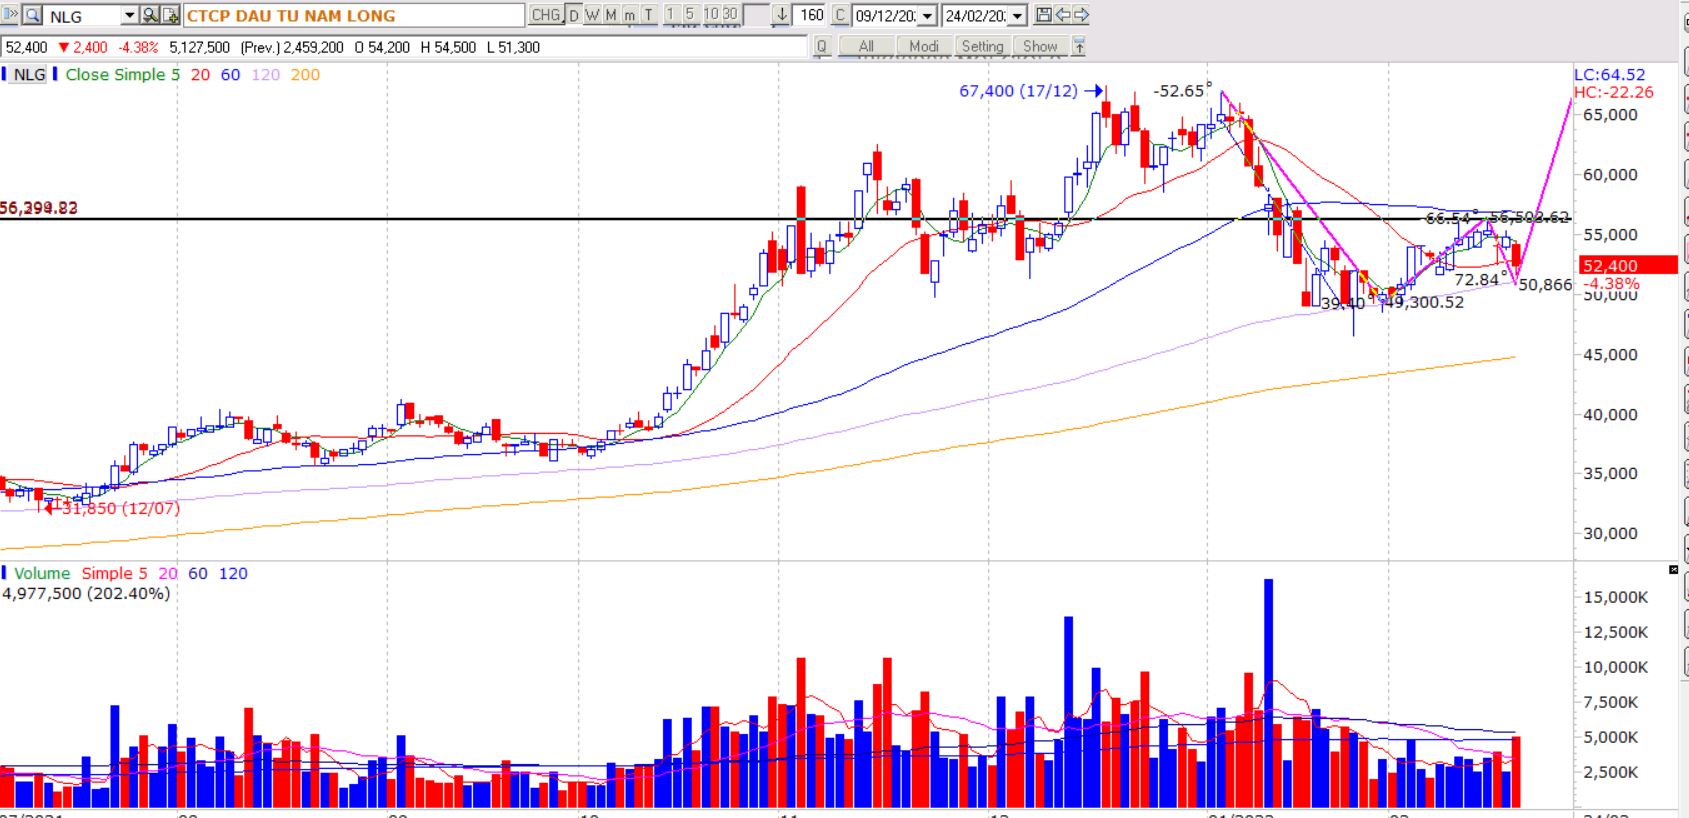
Task: Click the 'Modi' tab button
Action: (923, 46)
